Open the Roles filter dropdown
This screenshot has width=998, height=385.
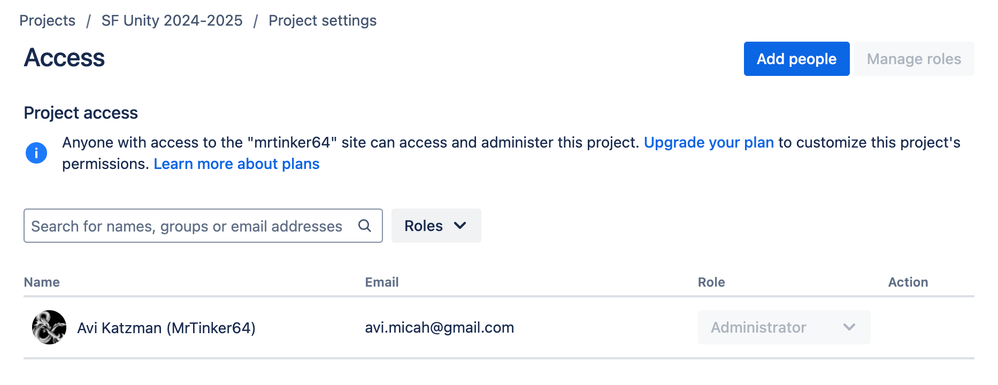tap(436, 226)
